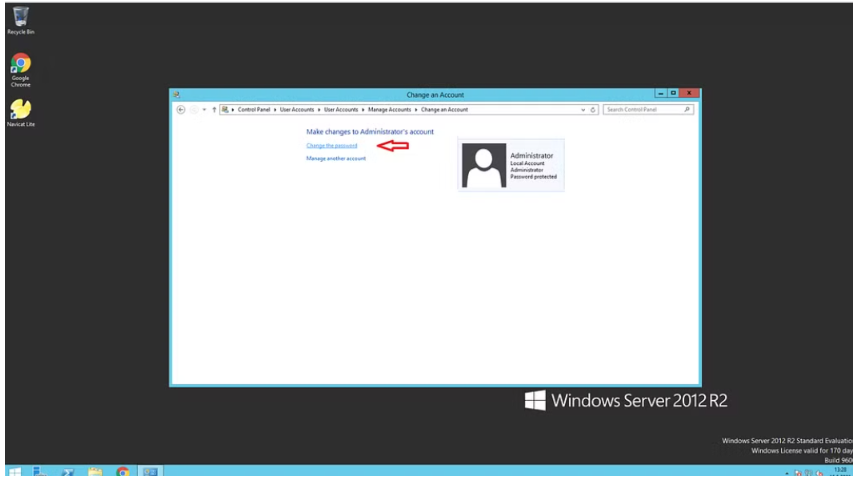
Task: Open Google Chrome from the taskbar
Action: click(x=123, y=471)
